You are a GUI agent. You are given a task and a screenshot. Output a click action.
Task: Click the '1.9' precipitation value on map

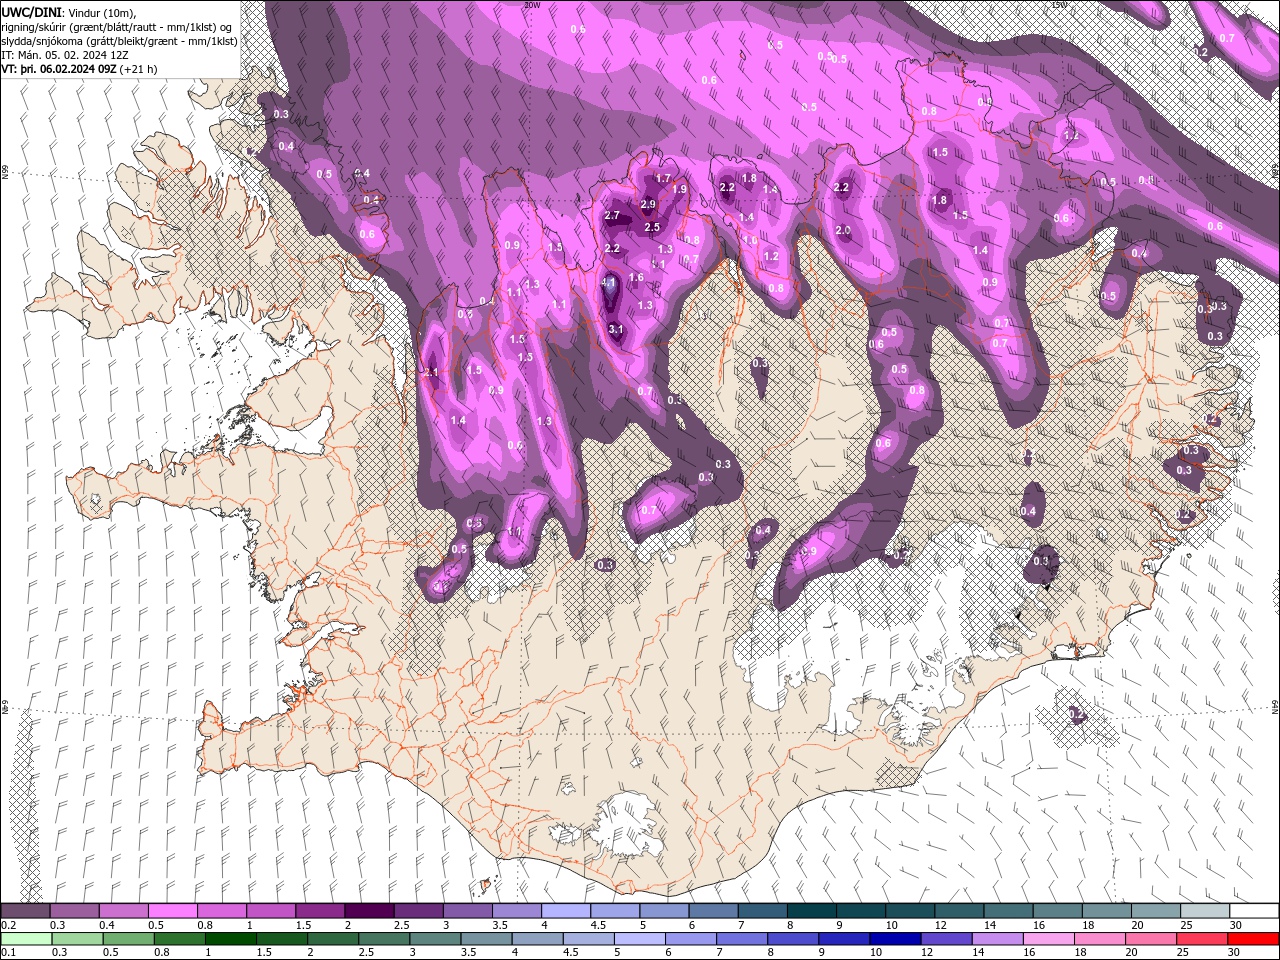tap(680, 190)
